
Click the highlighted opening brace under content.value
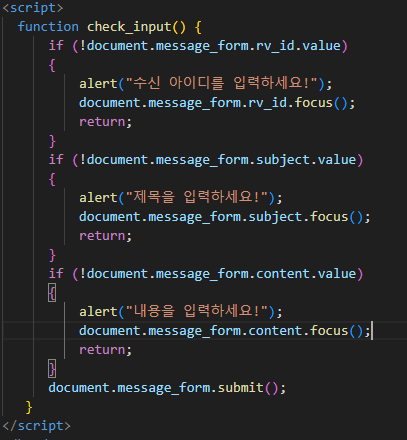52,293
